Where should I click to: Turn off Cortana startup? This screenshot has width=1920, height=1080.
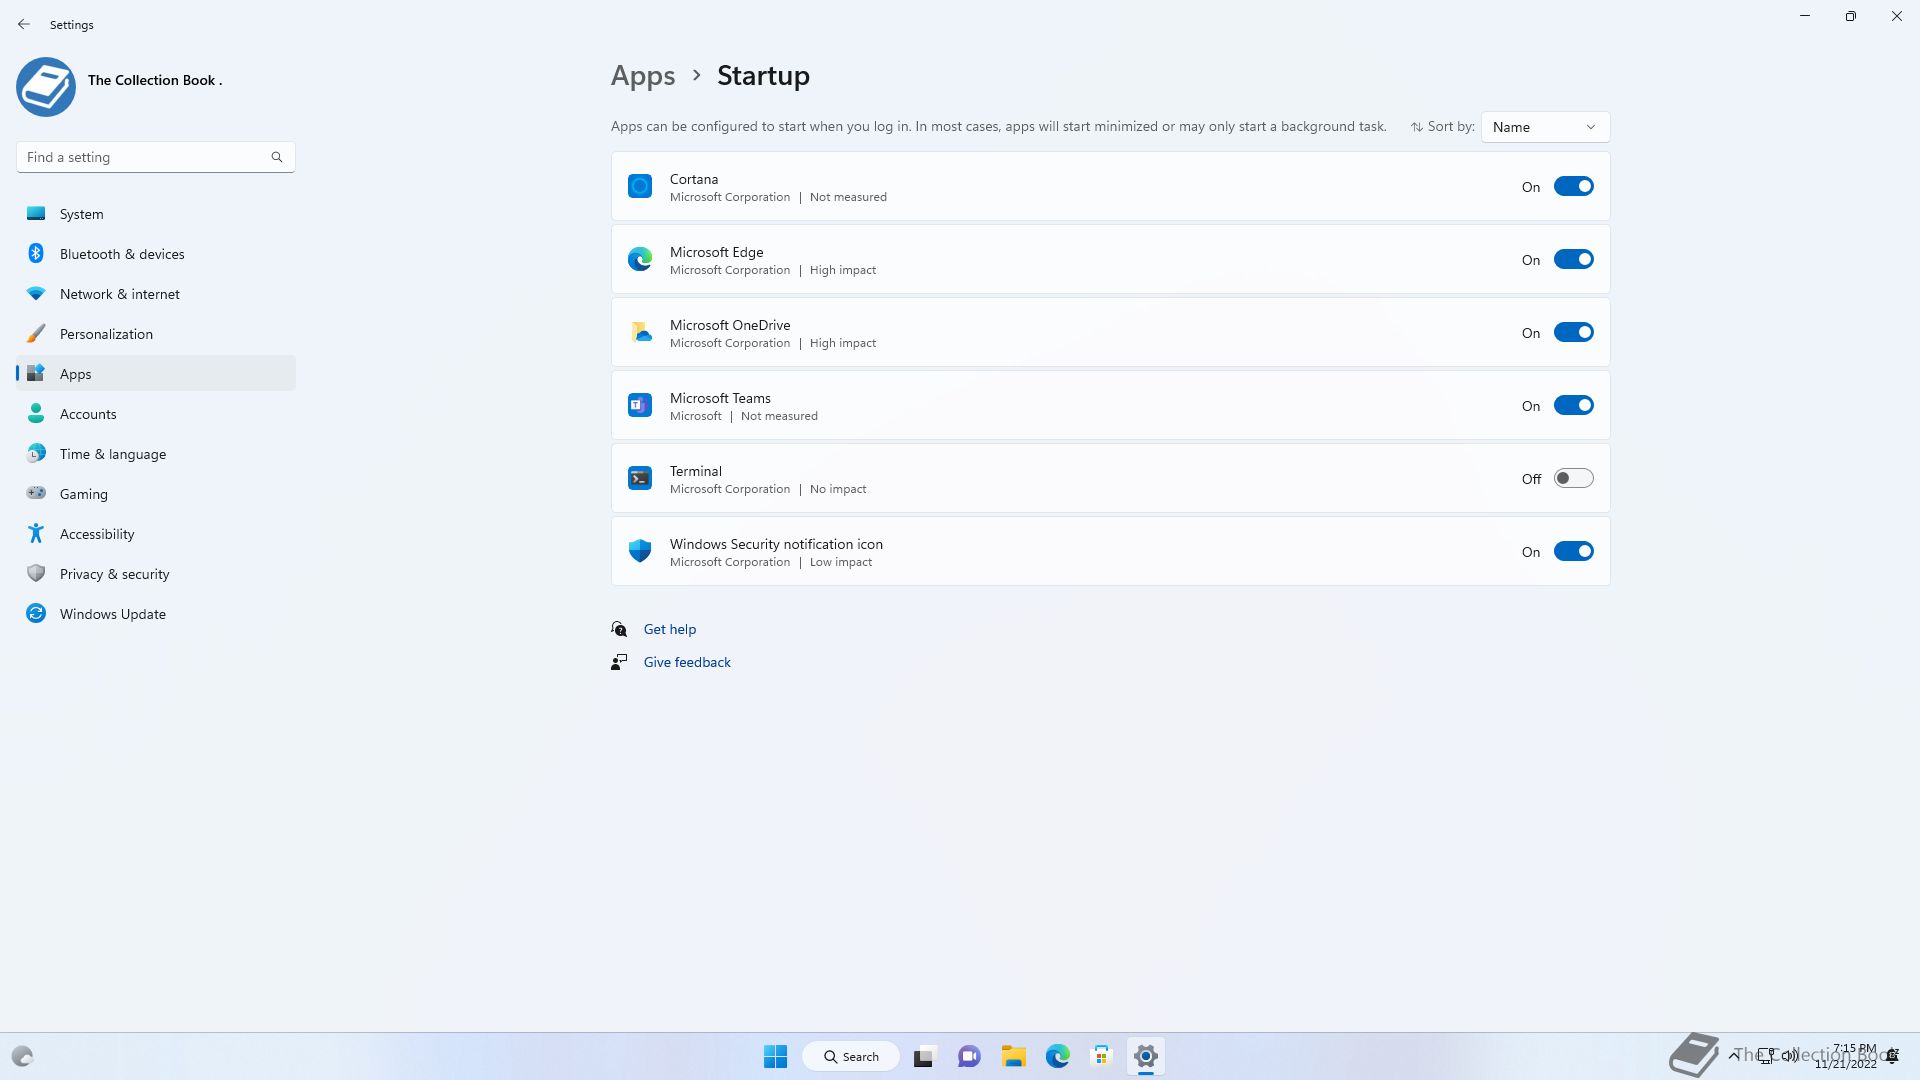pyautogui.click(x=1573, y=186)
